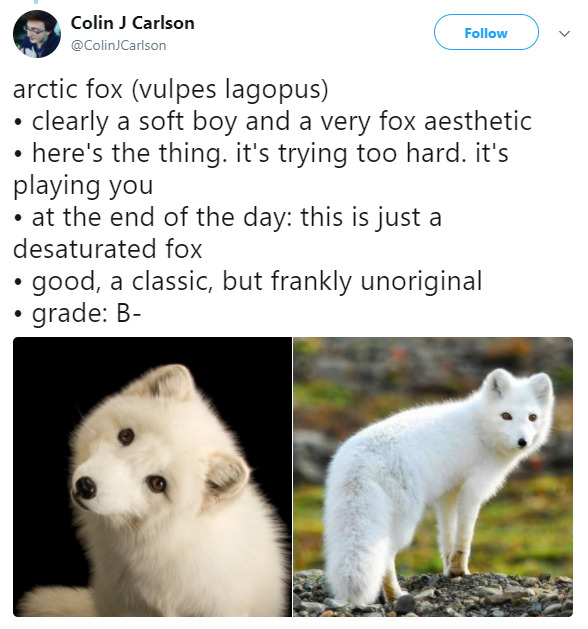Viewport: 588px width, 629px height.
Task: Select the 'at the end of the day' line
Action: [228, 217]
